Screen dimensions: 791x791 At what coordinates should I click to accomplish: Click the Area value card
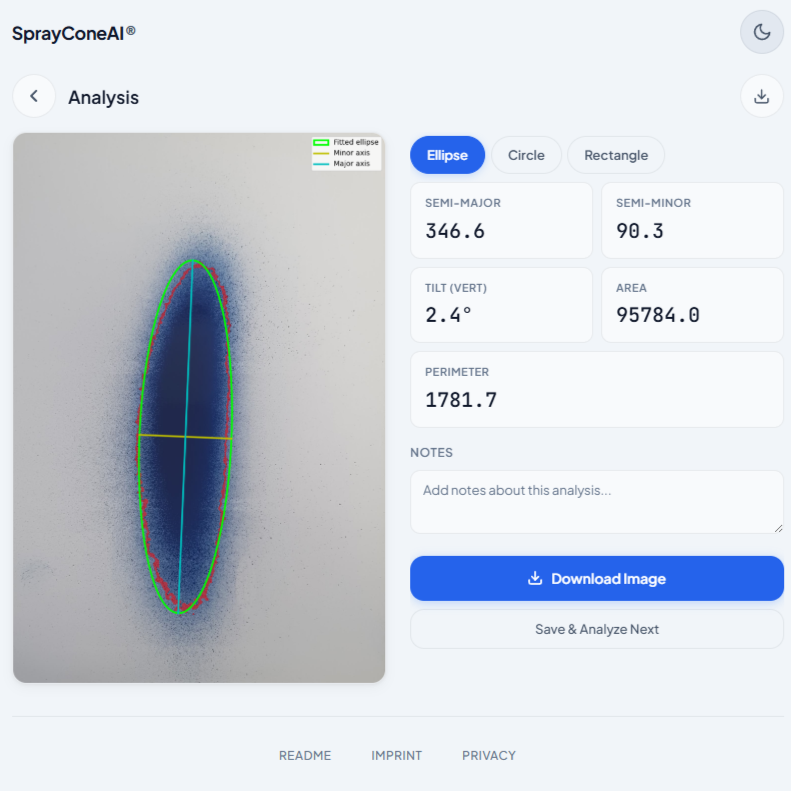point(692,305)
